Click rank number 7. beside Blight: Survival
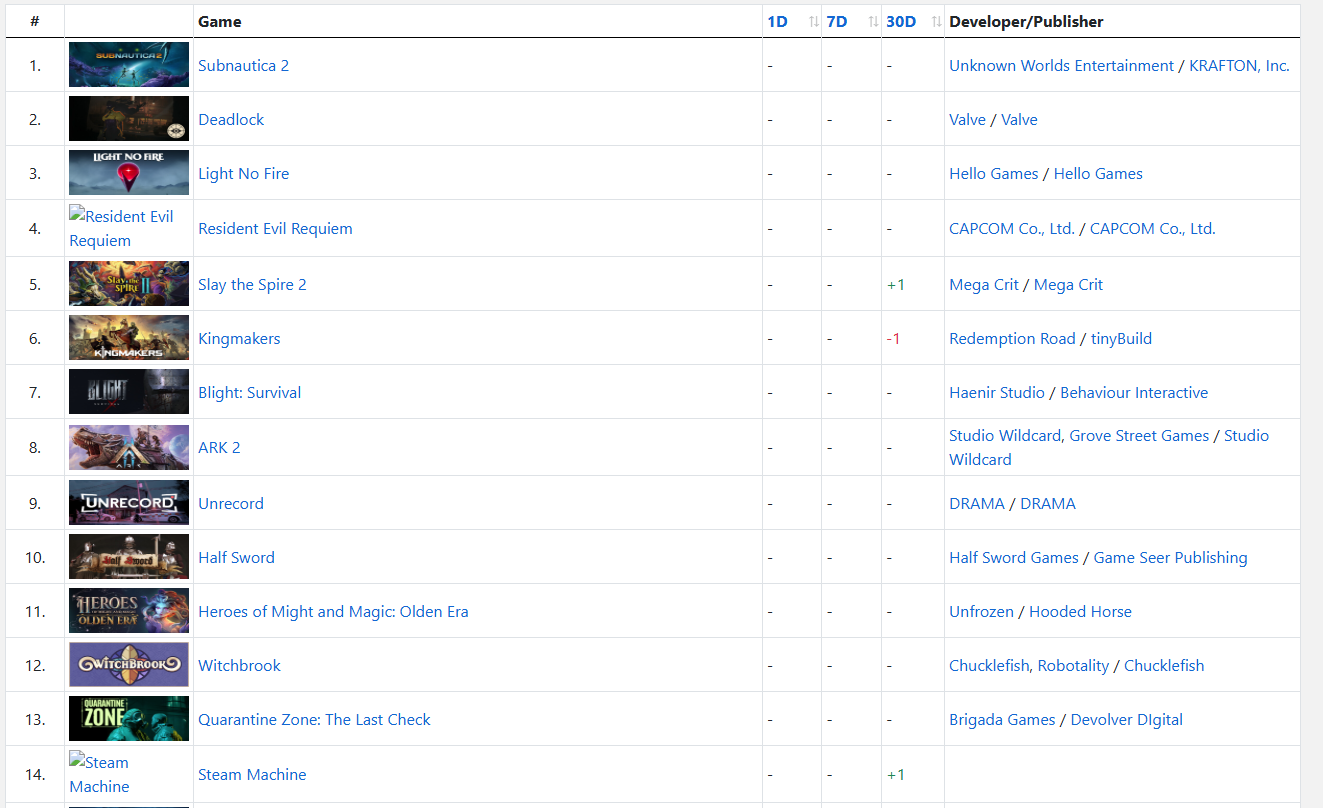Image resolution: width=1323 pixels, height=808 pixels. [35, 393]
